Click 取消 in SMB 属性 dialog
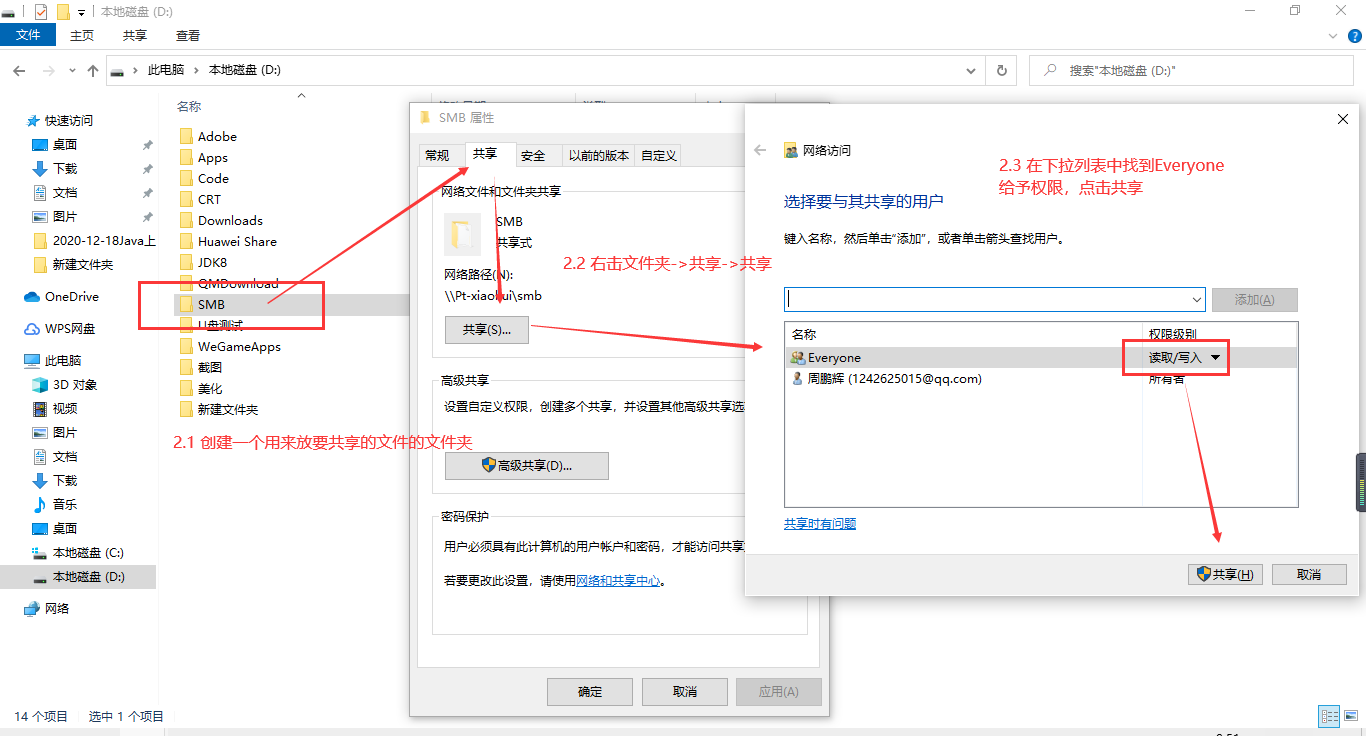Image resolution: width=1366 pixels, height=736 pixels. (684, 691)
